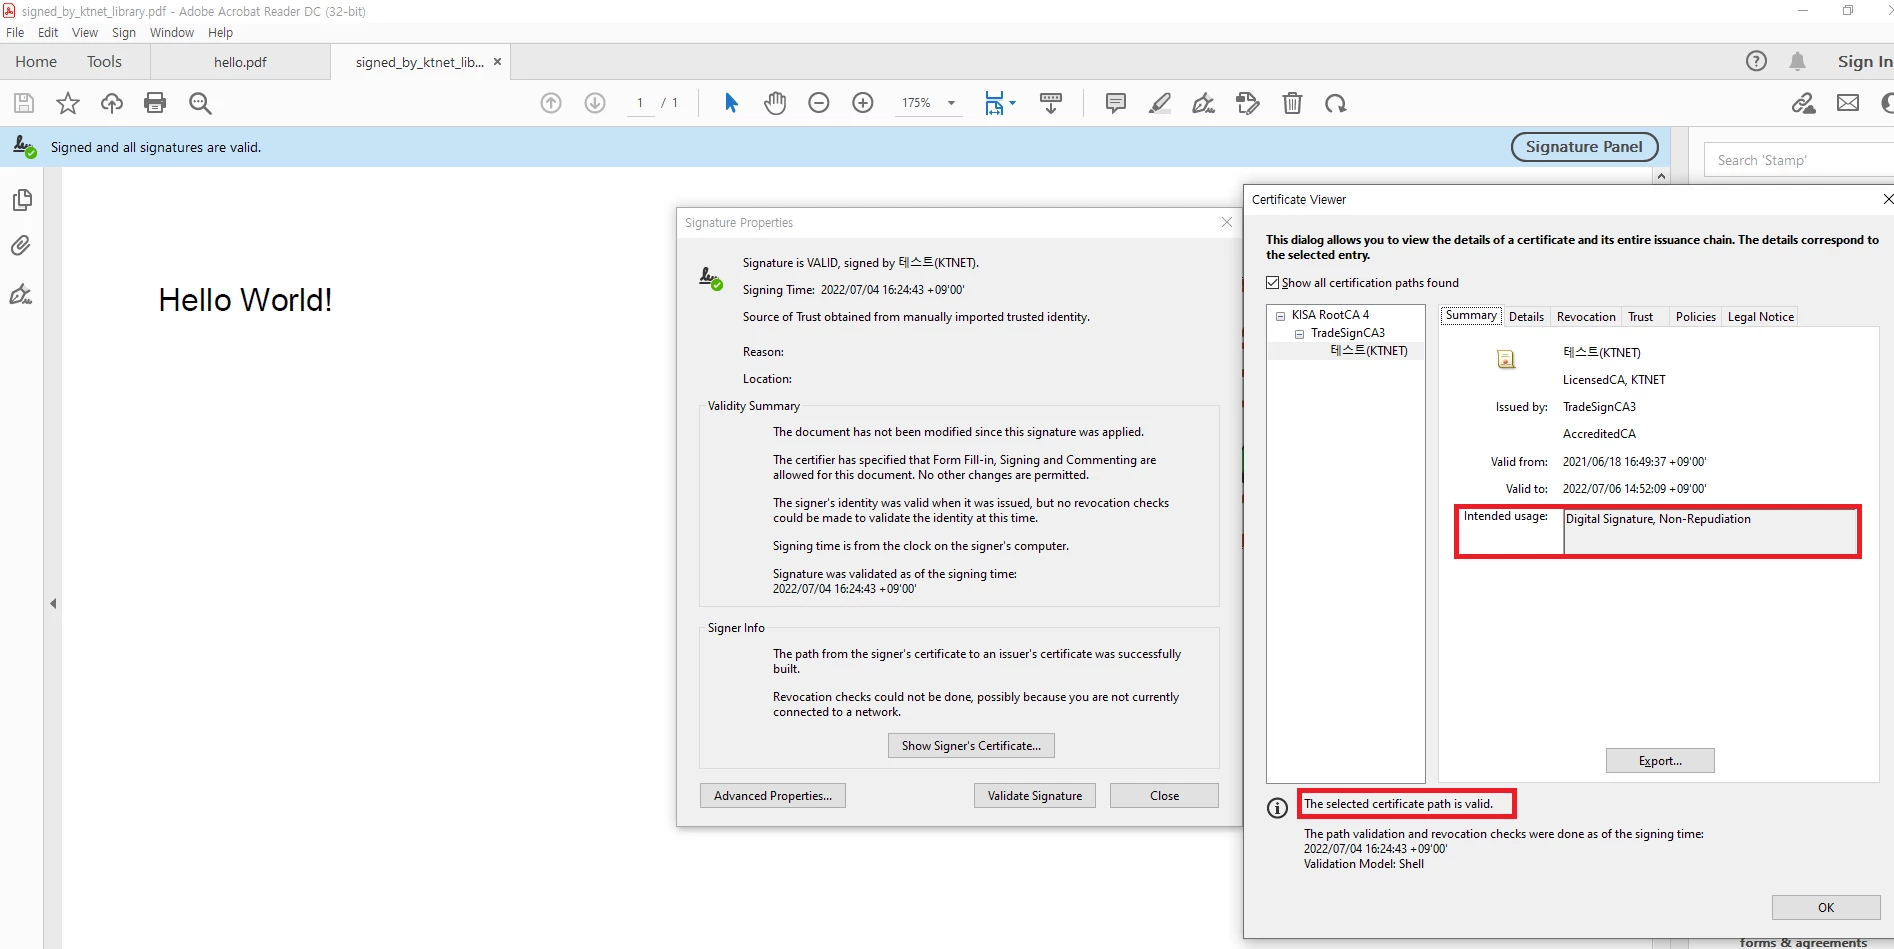This screenshot has width=1894, height=949.
Task: Open the attachments paperclip panel
Action: pyautogui.click(x=21, y=245)
